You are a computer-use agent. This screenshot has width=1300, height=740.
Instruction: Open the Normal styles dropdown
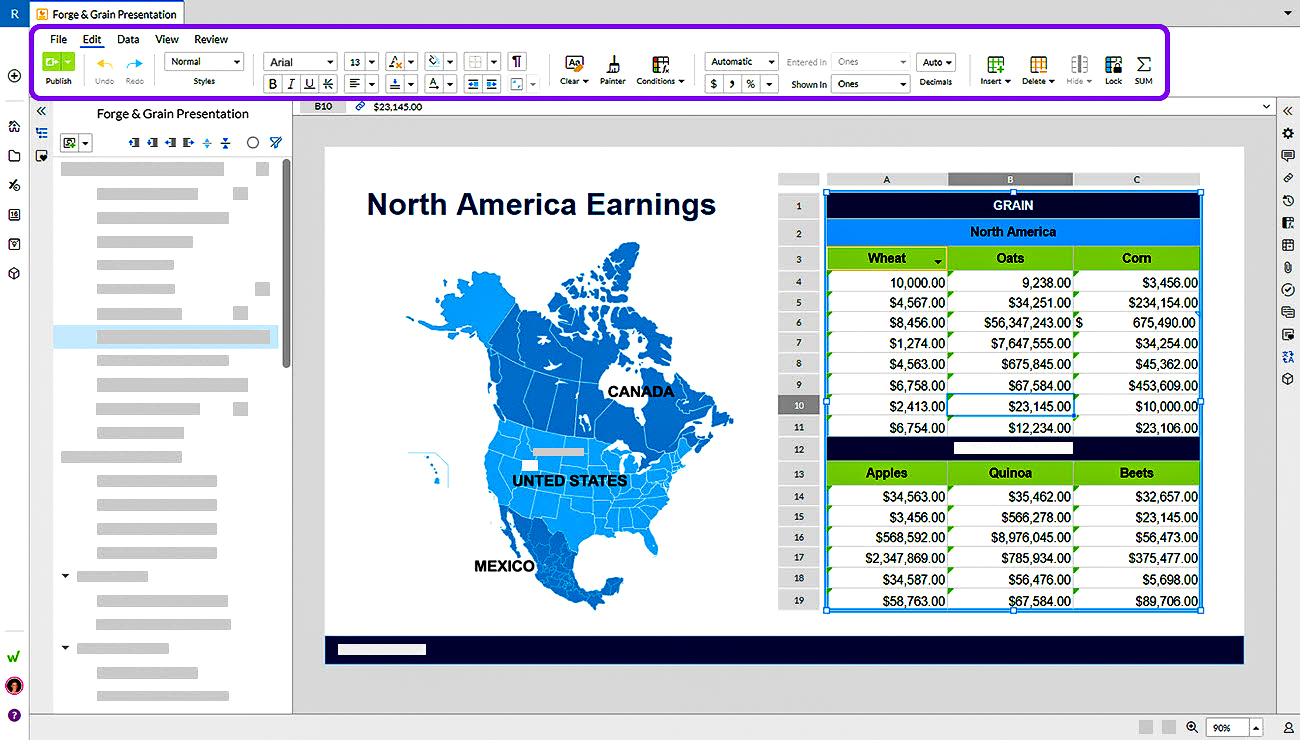click(x=204, y=62)
